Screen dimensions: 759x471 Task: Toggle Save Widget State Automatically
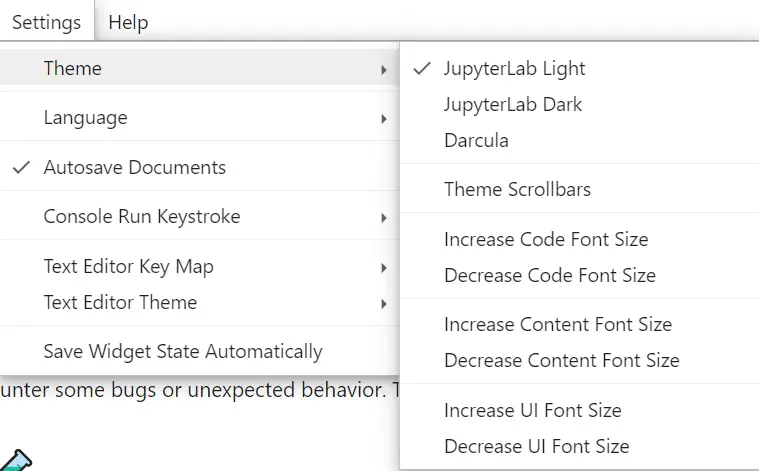199,352
